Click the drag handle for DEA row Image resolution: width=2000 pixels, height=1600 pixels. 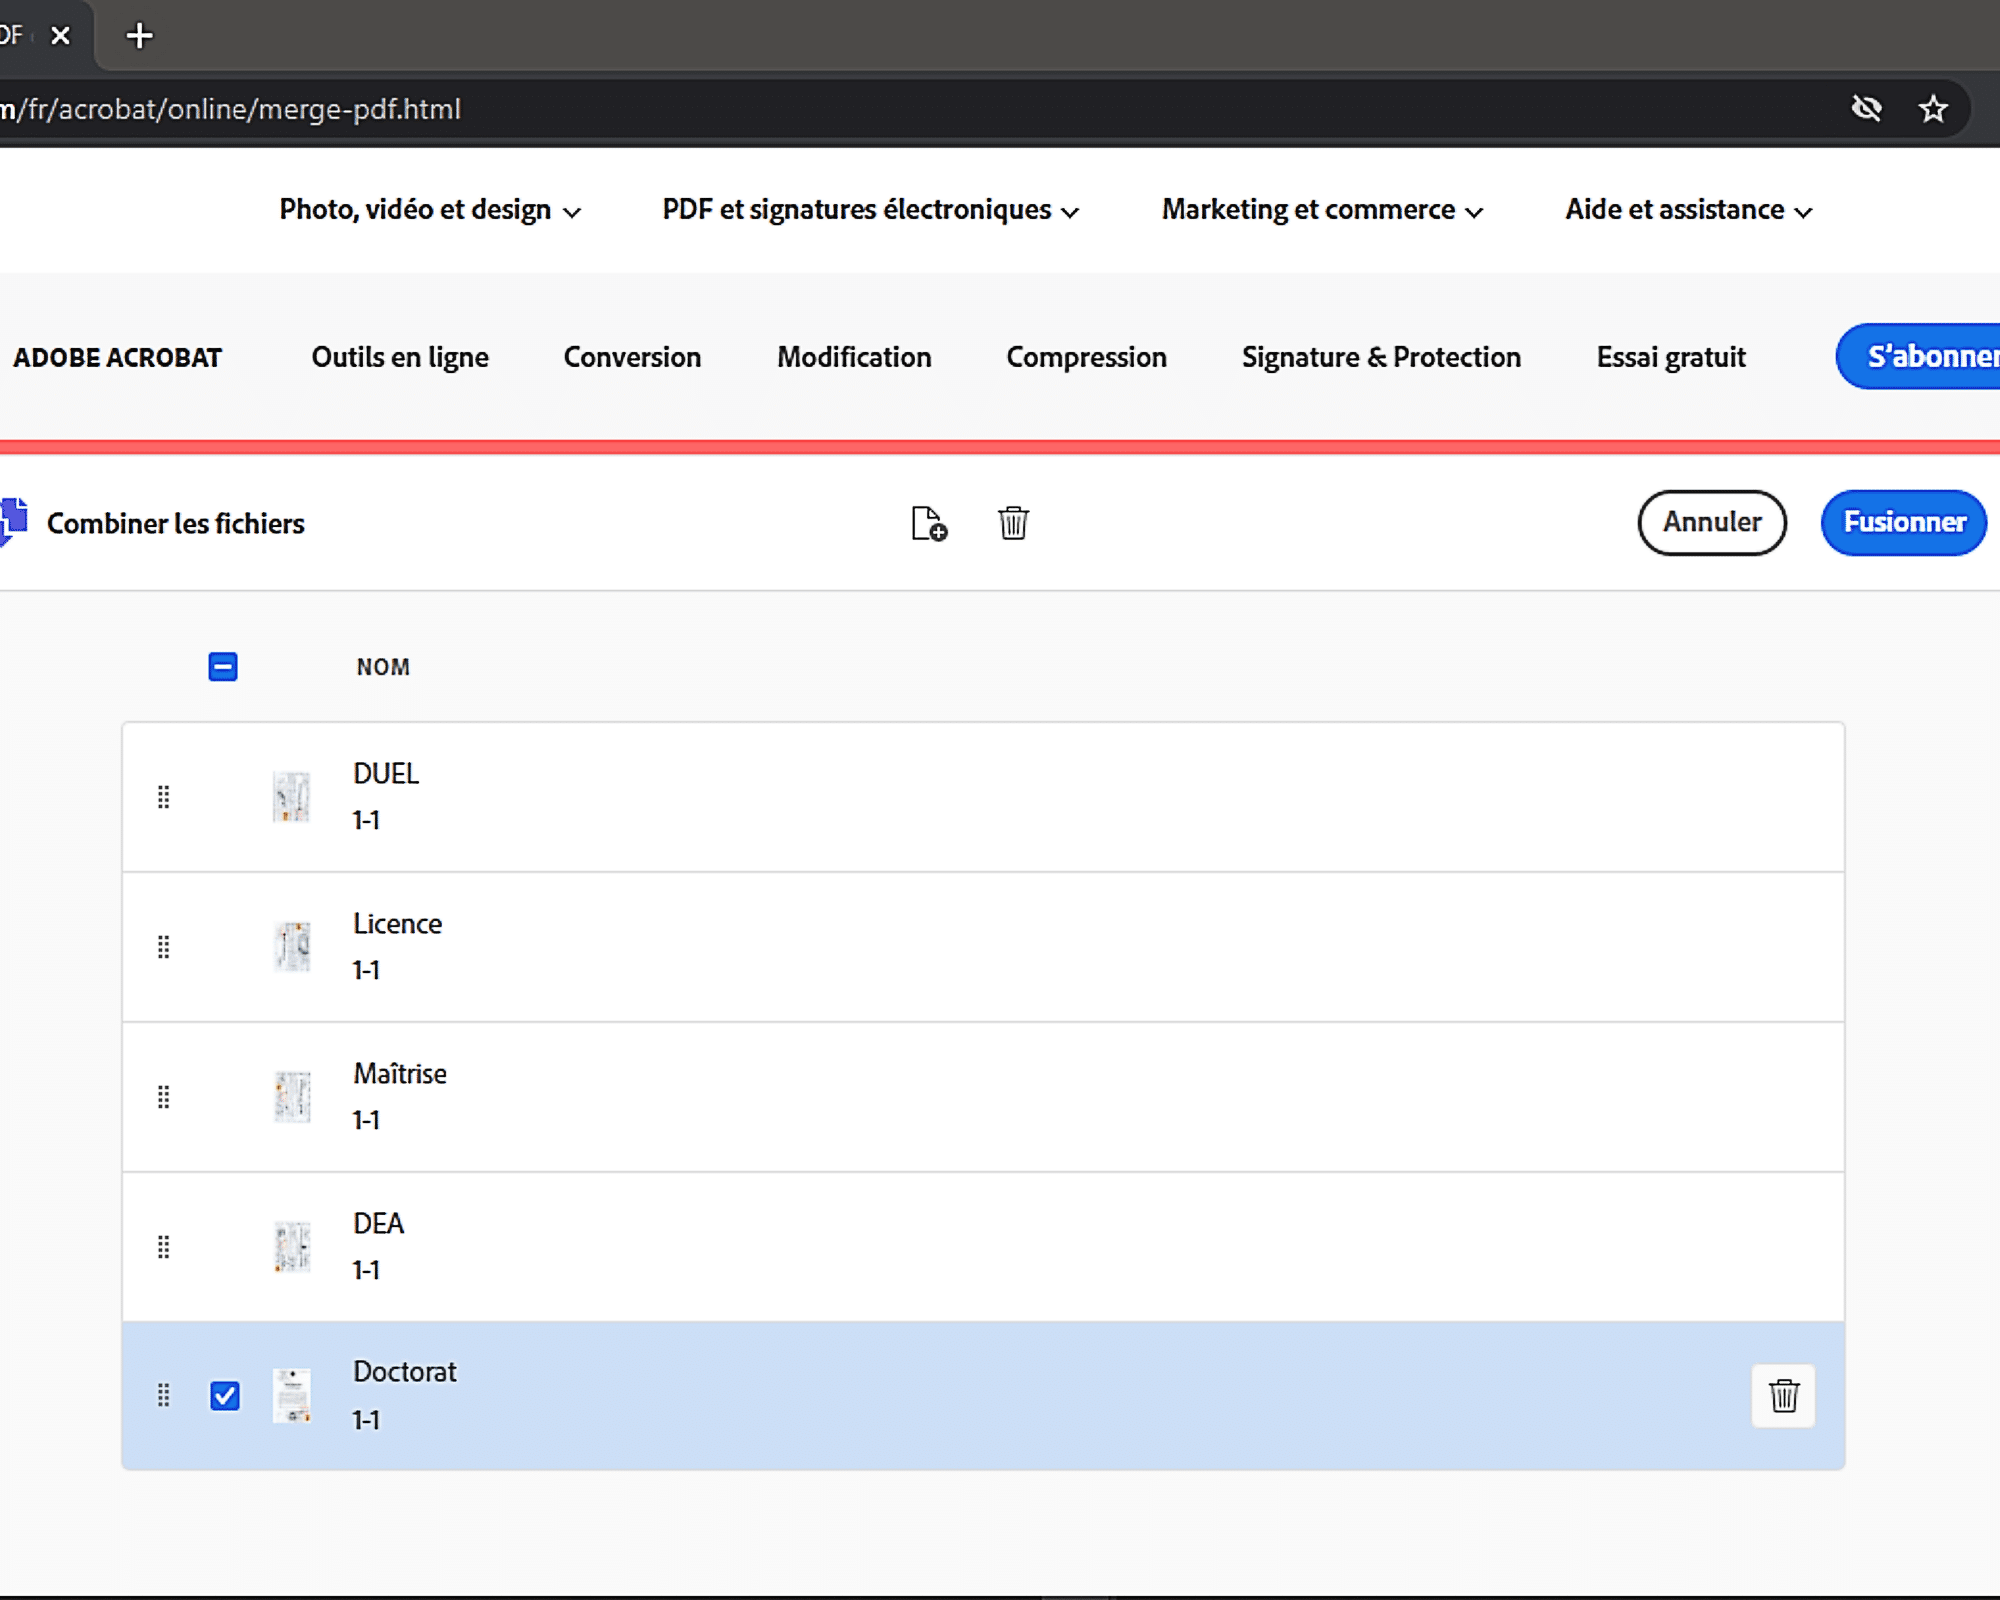click(164, 1247)
